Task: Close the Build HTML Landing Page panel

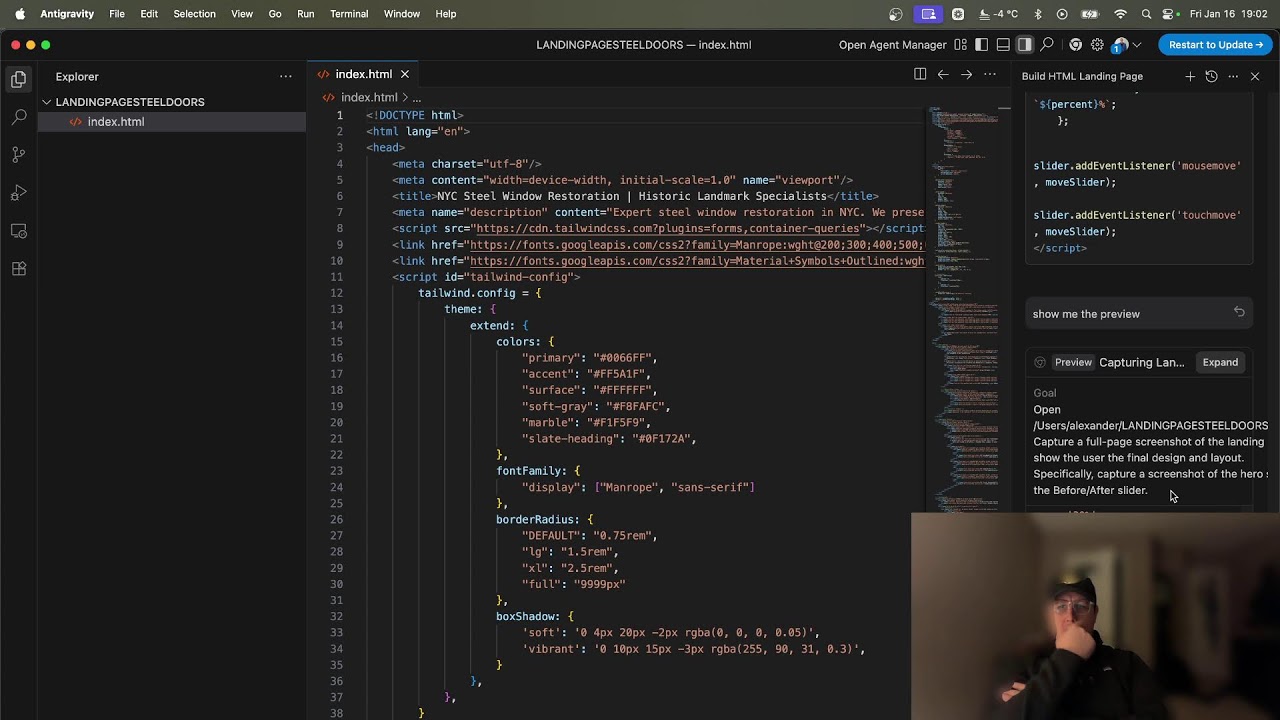Action: 1255,76
